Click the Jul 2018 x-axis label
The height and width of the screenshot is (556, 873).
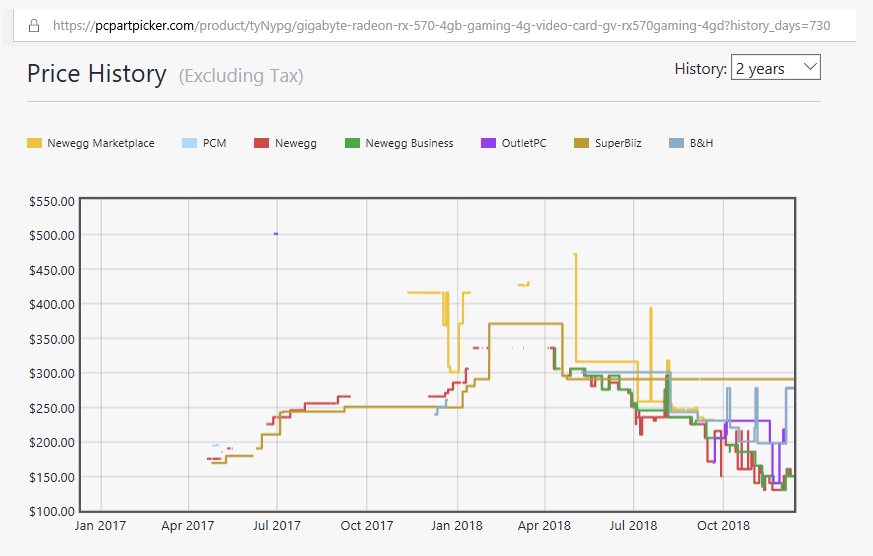click(633, 526)
